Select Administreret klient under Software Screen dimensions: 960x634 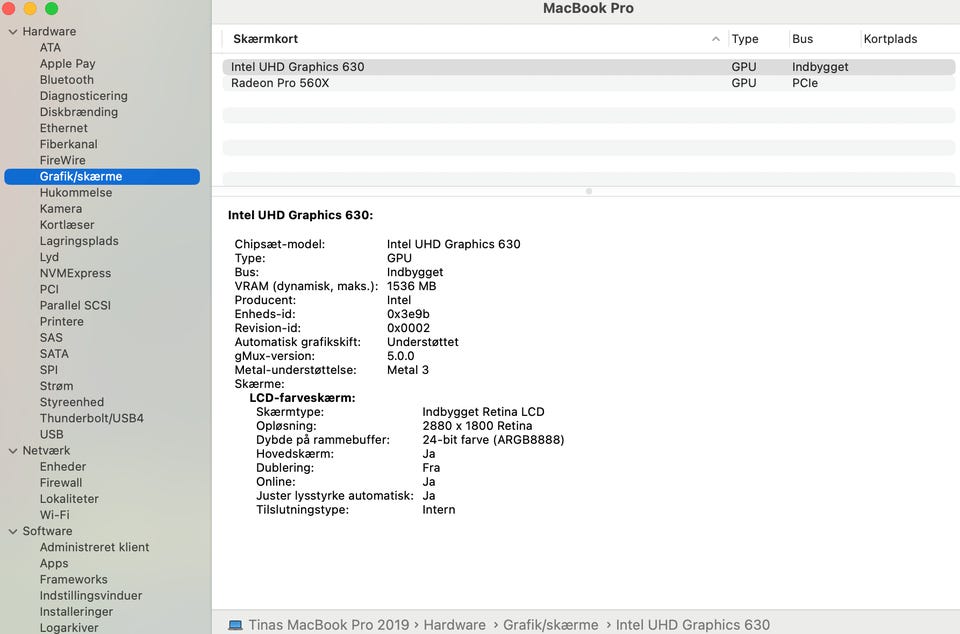coord(94,548)
